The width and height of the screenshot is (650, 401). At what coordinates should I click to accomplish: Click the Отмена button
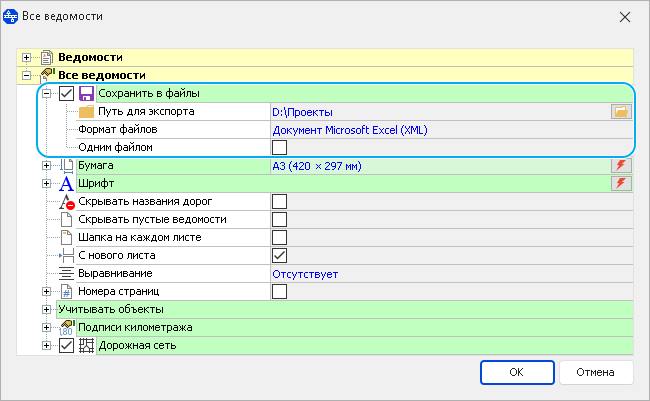(x=596, y=372)
